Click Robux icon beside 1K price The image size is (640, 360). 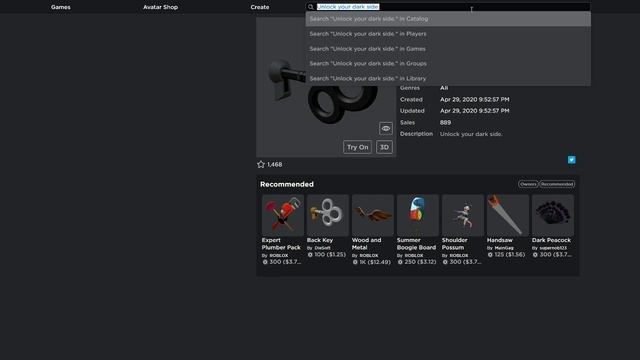click(355, 262)
